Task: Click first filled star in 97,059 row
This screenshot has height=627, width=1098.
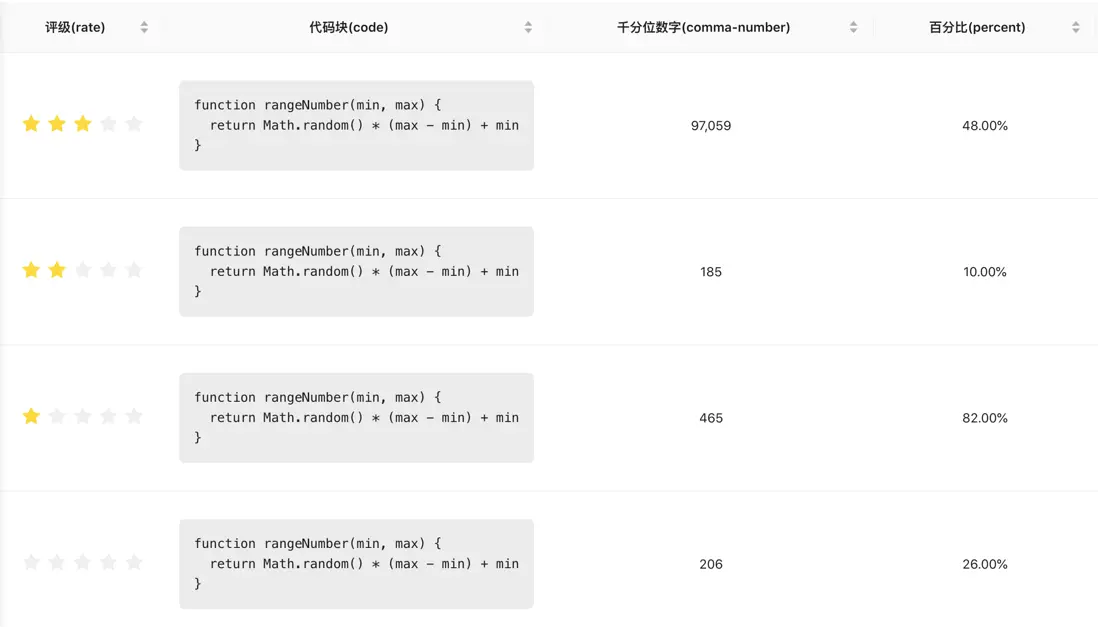Action: 31,124
